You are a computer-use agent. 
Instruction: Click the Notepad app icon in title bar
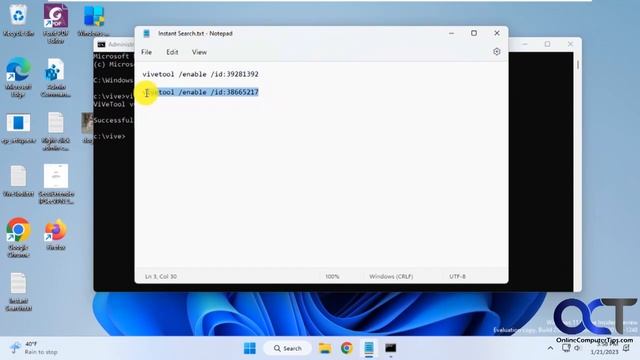[x=147, y=33]
